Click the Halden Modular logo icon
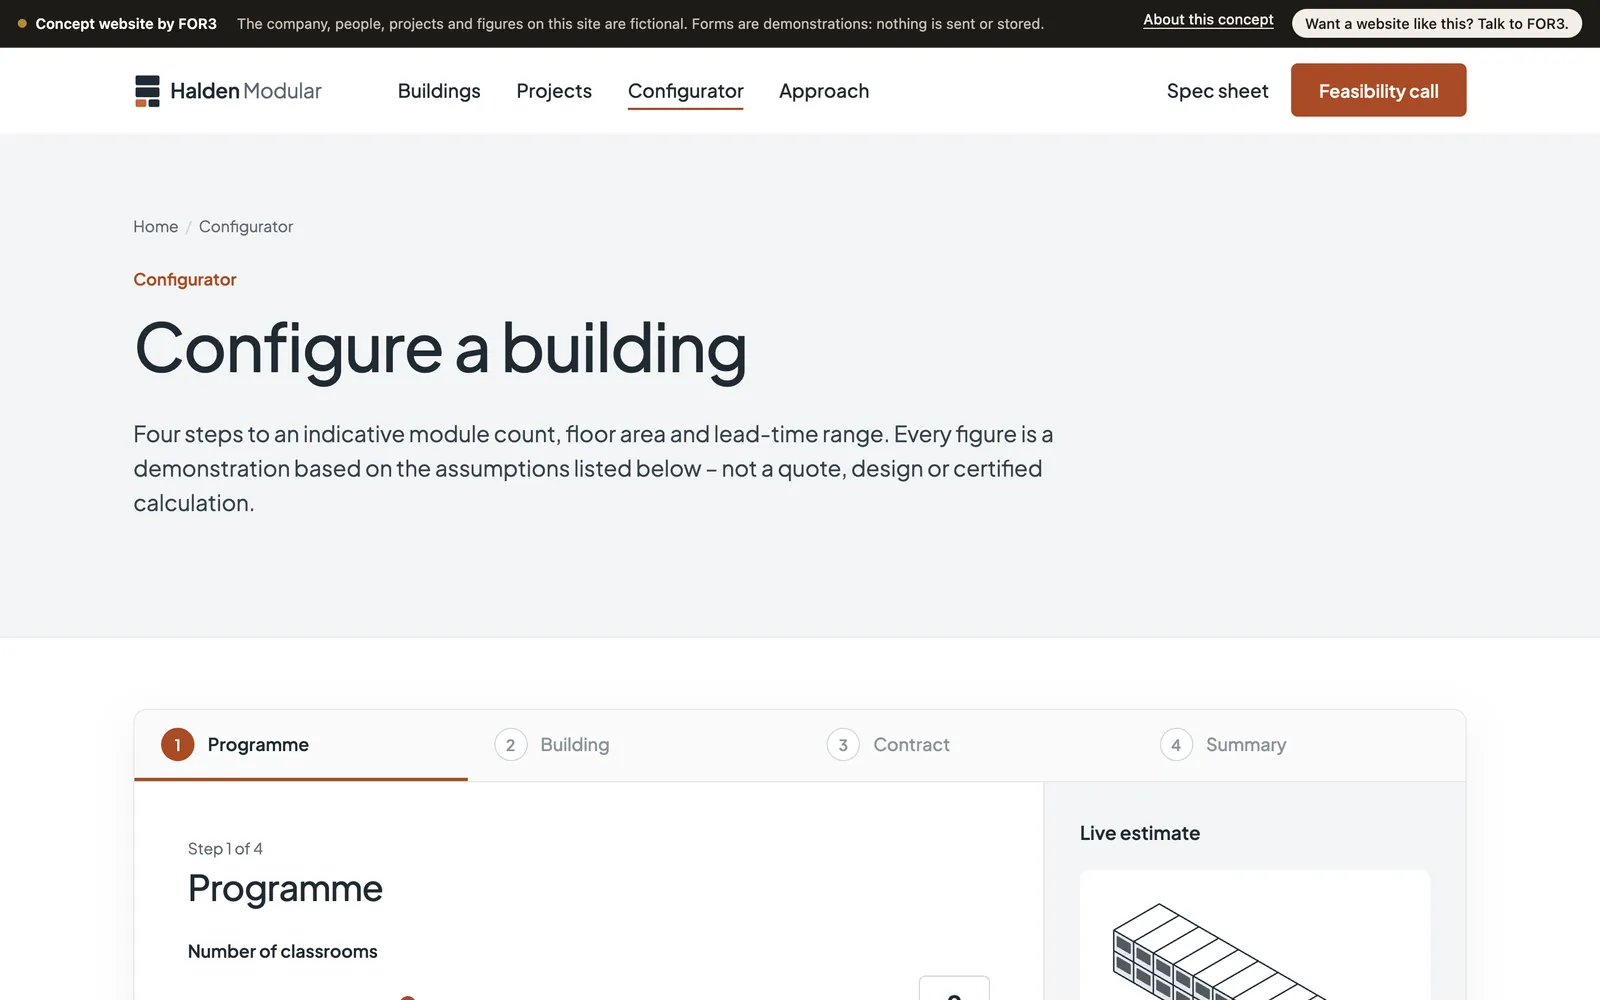1600x1000 pixels. click(147, 91)
